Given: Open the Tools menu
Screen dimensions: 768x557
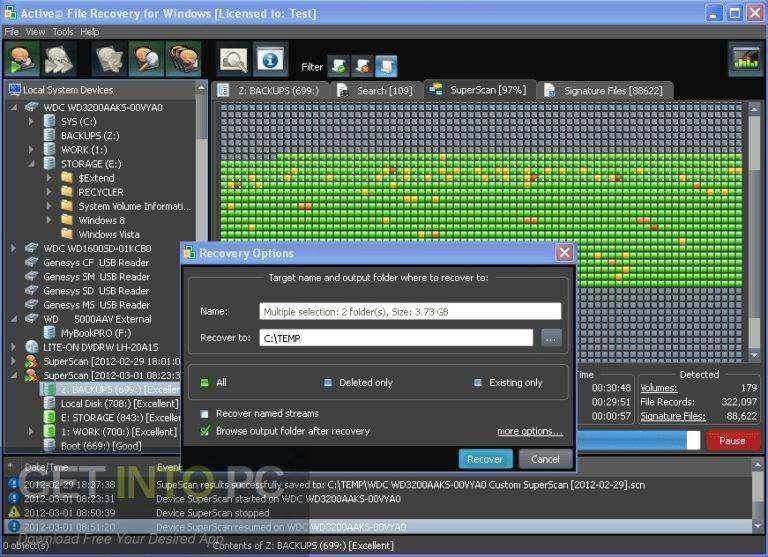Looking at the screenshot, I should [x=63, y=32].
